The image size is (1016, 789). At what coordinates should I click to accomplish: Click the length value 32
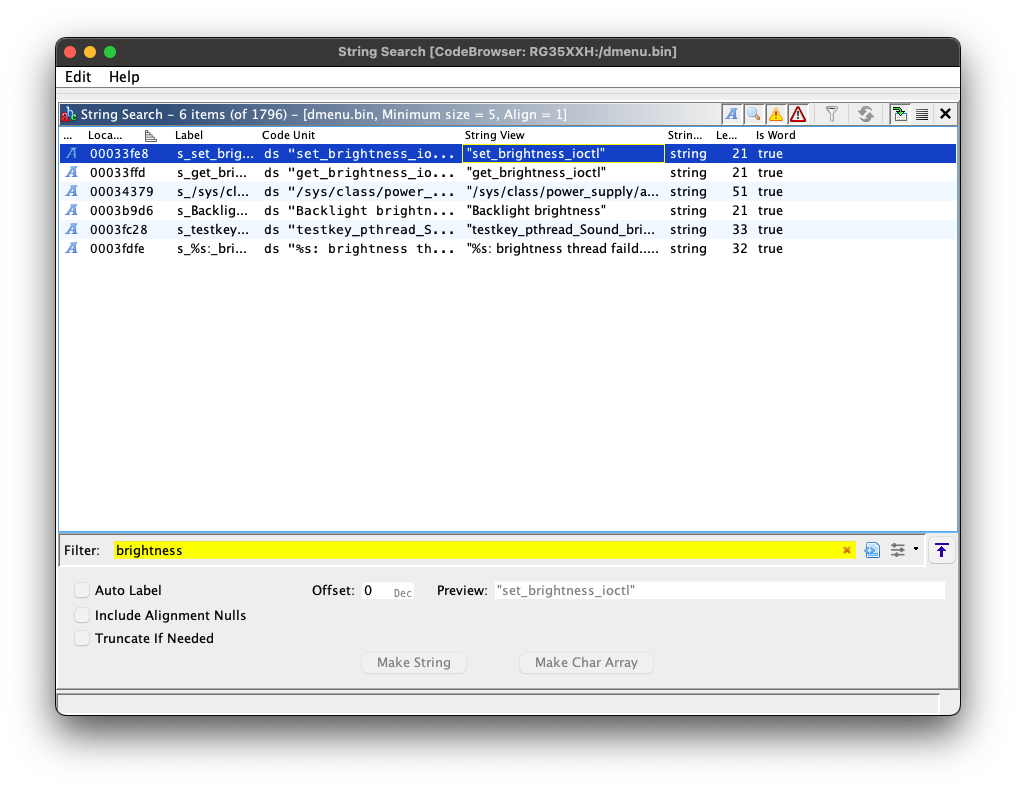pos(739,248)
